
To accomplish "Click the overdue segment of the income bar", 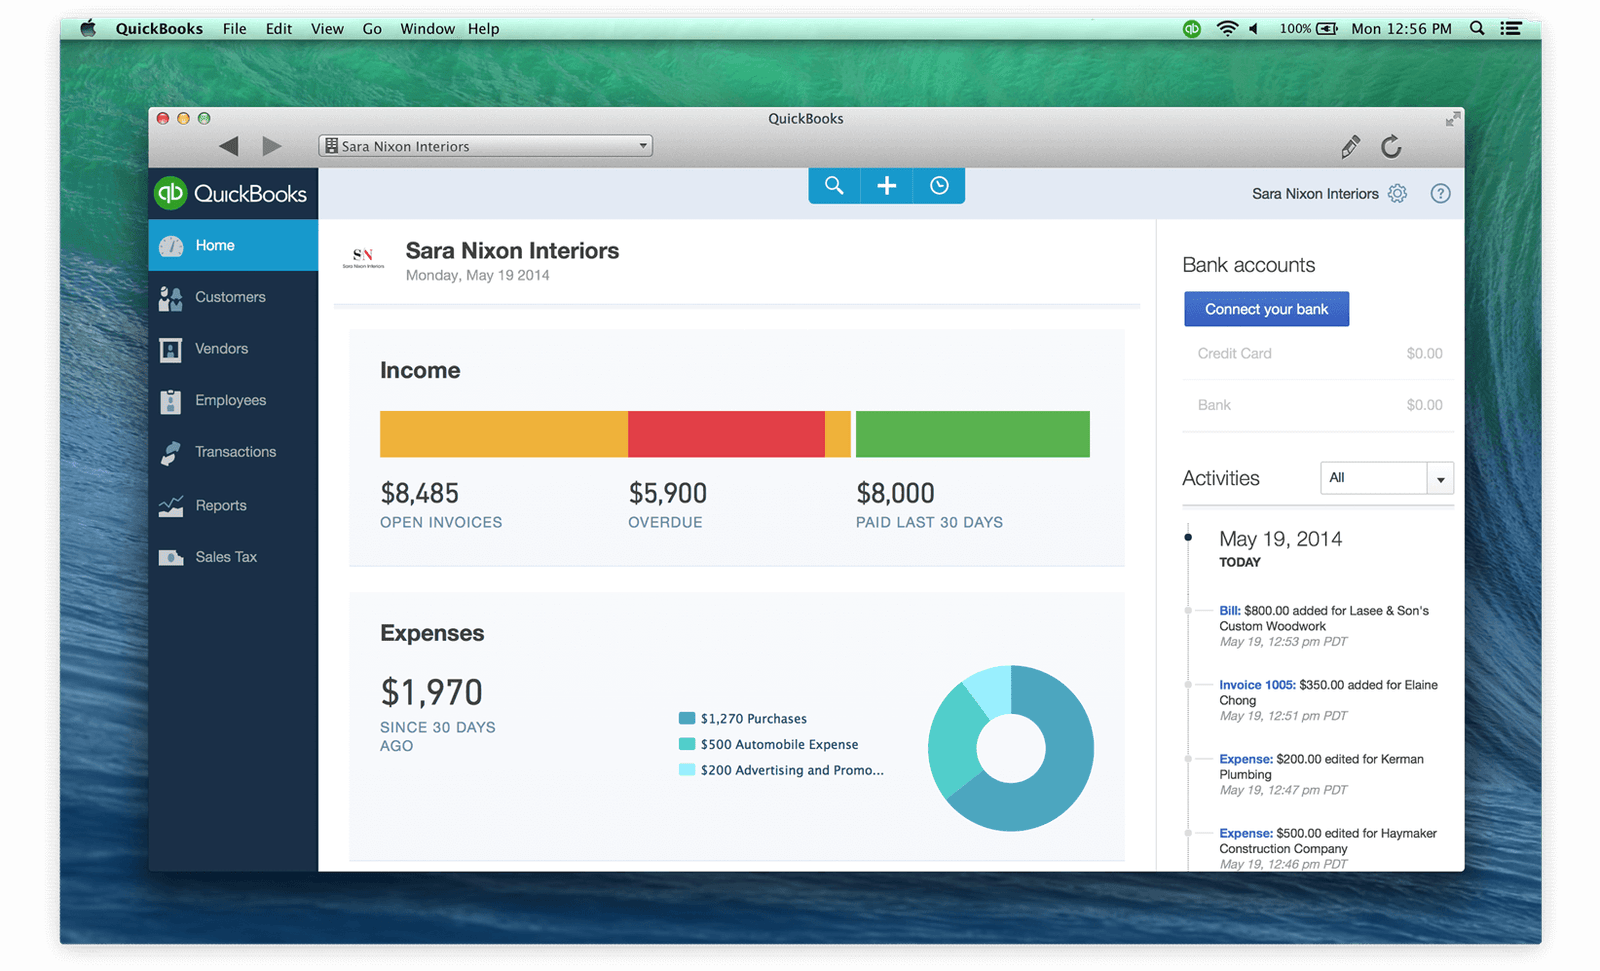I will (726, 433).
